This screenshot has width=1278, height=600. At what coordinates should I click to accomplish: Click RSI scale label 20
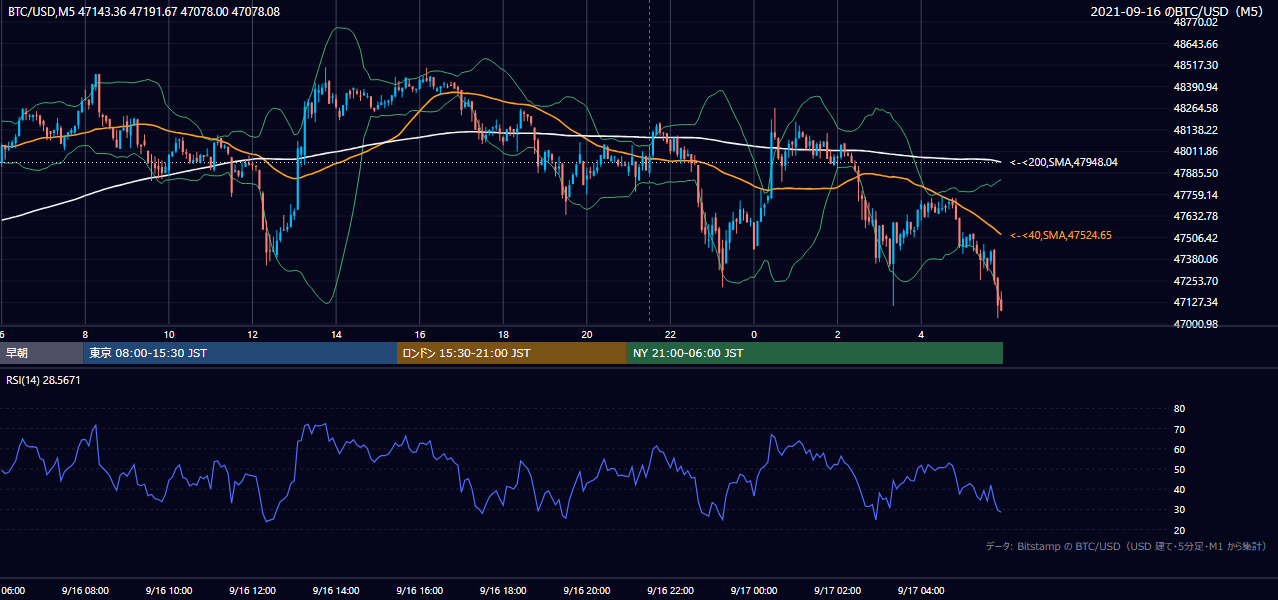coord(1179,530)
